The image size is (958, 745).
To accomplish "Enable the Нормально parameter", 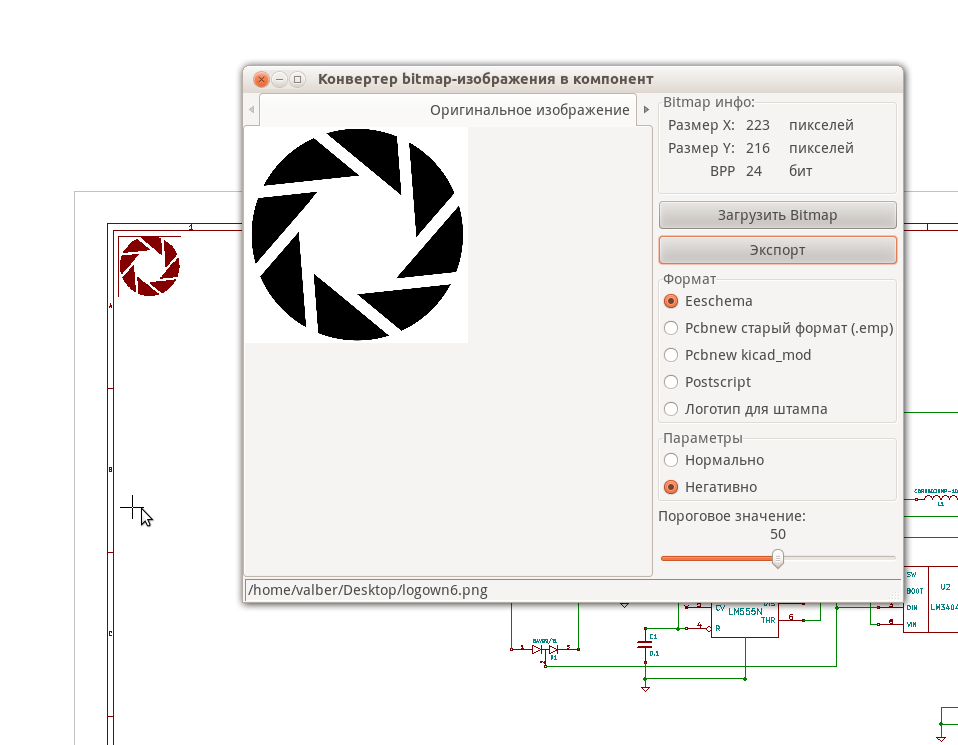I will coord(671,460).
